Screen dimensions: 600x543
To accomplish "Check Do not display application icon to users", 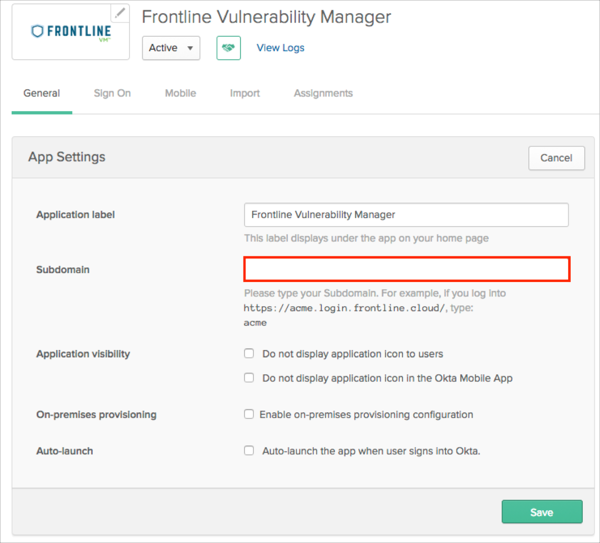I will 249,354.
